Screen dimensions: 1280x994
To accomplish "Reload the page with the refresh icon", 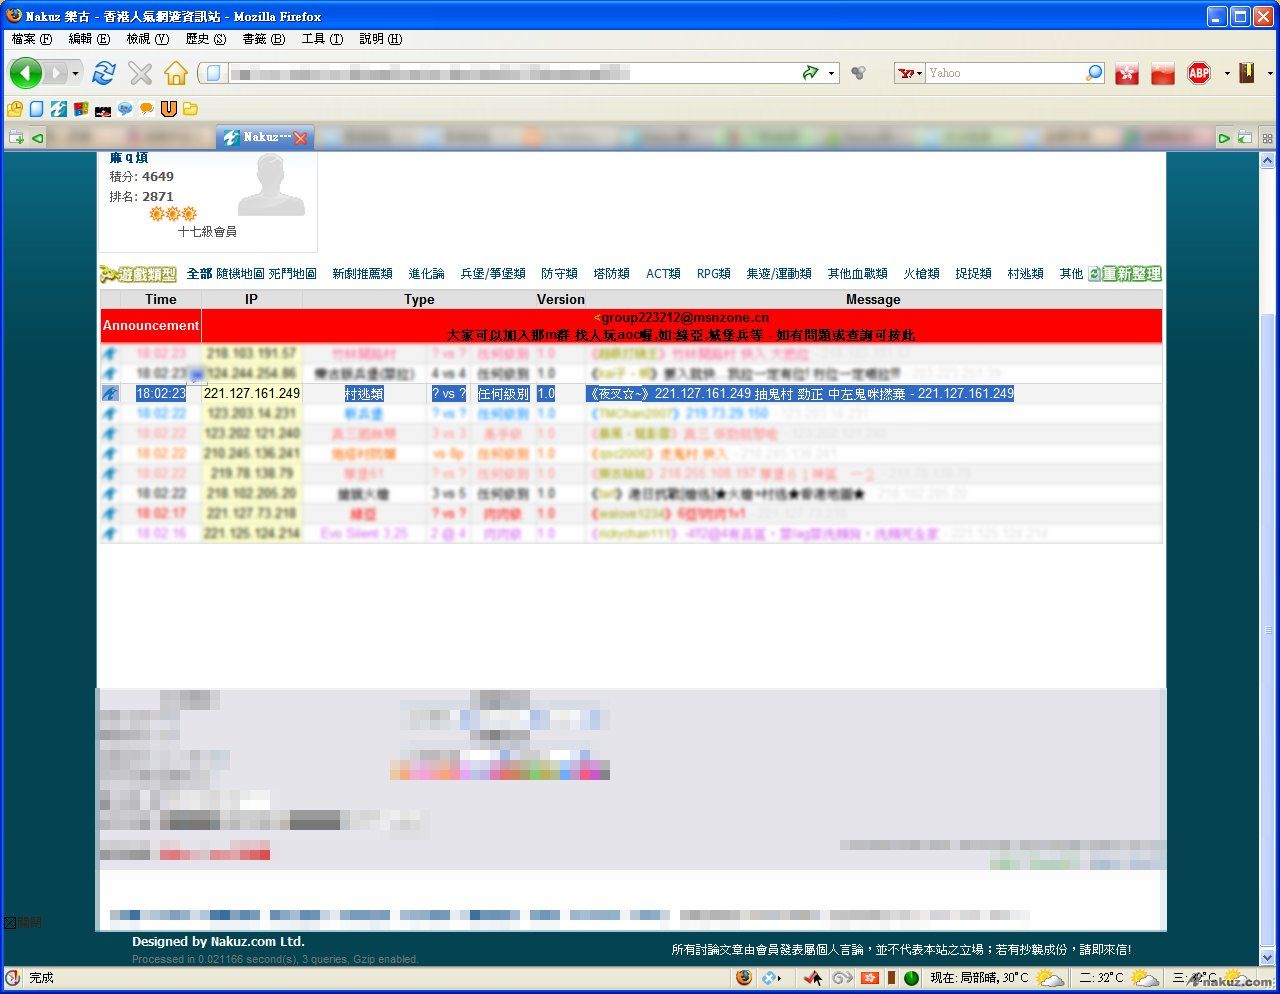I will coord(103,73).
